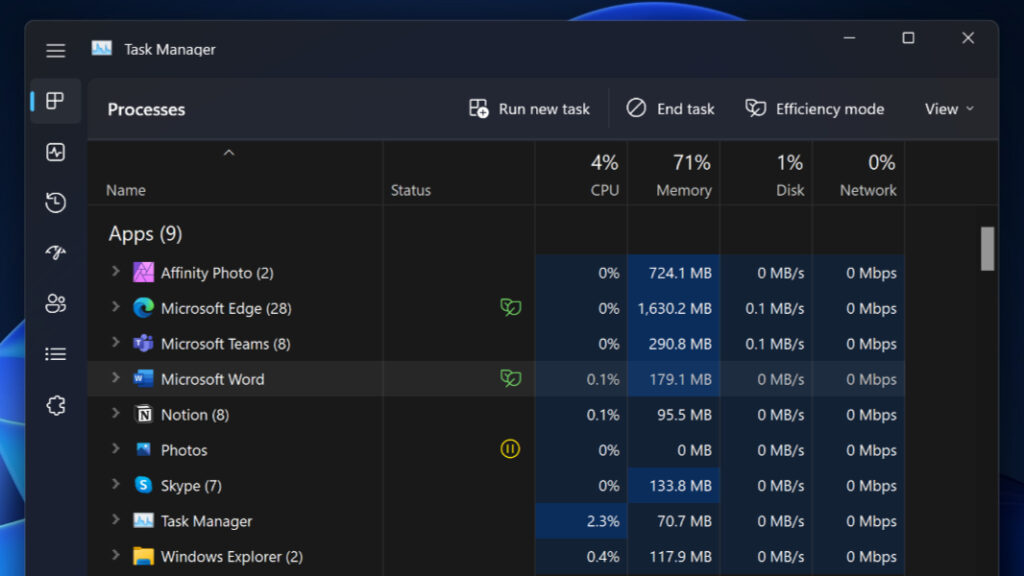The image size is (1024, 576).
Task: Select the Affinity Photo (2) row name
Action: [x=217, y=273]
